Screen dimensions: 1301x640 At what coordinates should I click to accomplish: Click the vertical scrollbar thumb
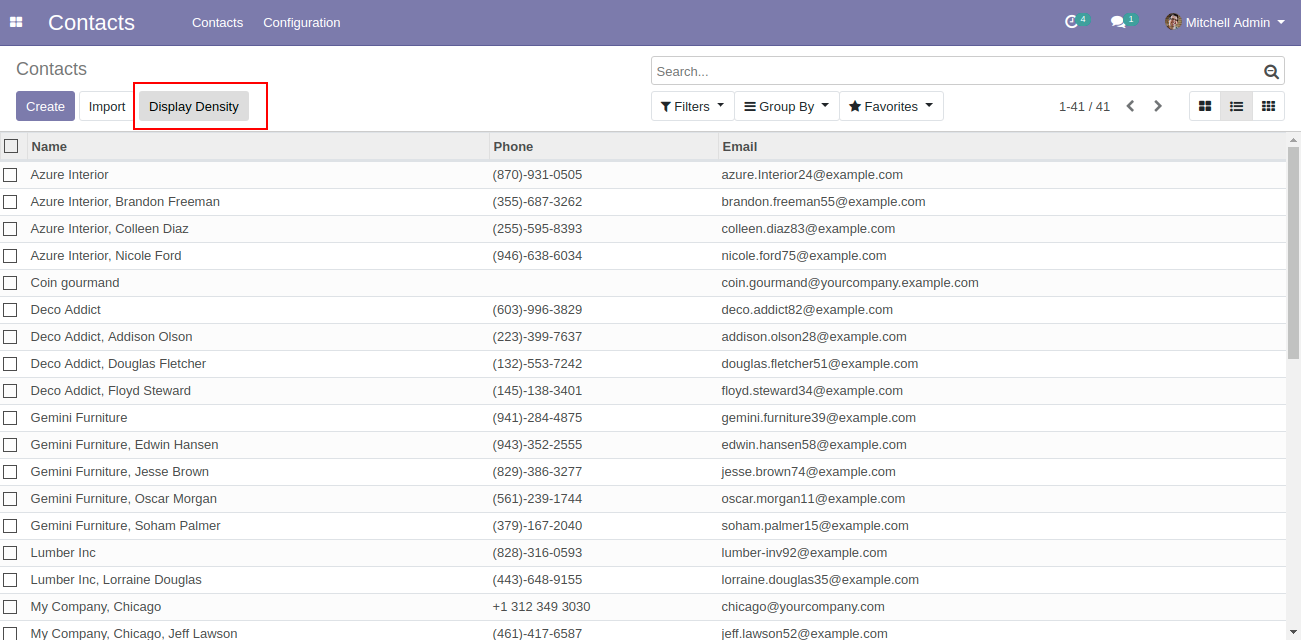click(1293, 253)
